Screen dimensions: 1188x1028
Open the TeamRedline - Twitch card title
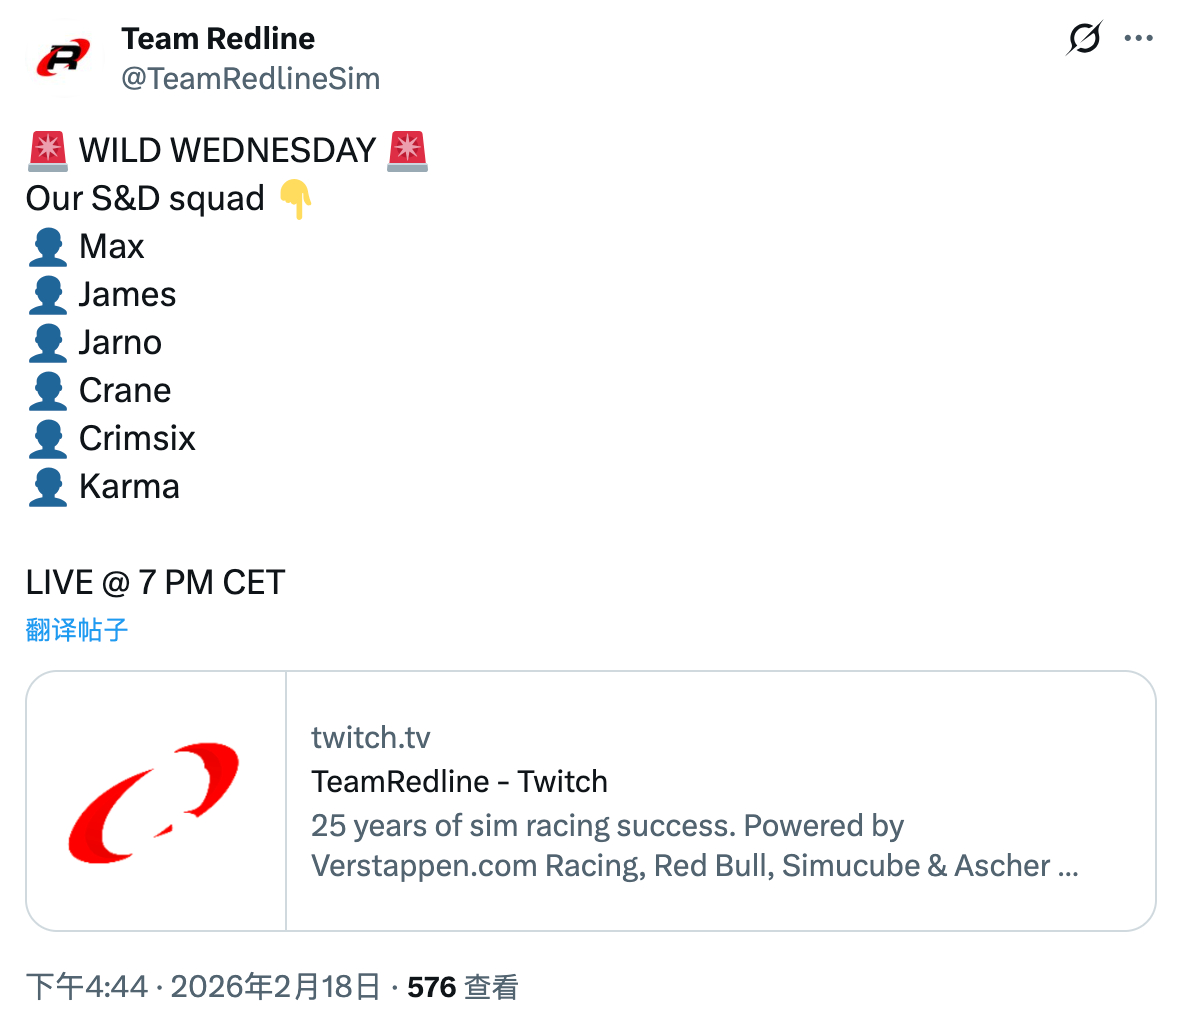459,781
